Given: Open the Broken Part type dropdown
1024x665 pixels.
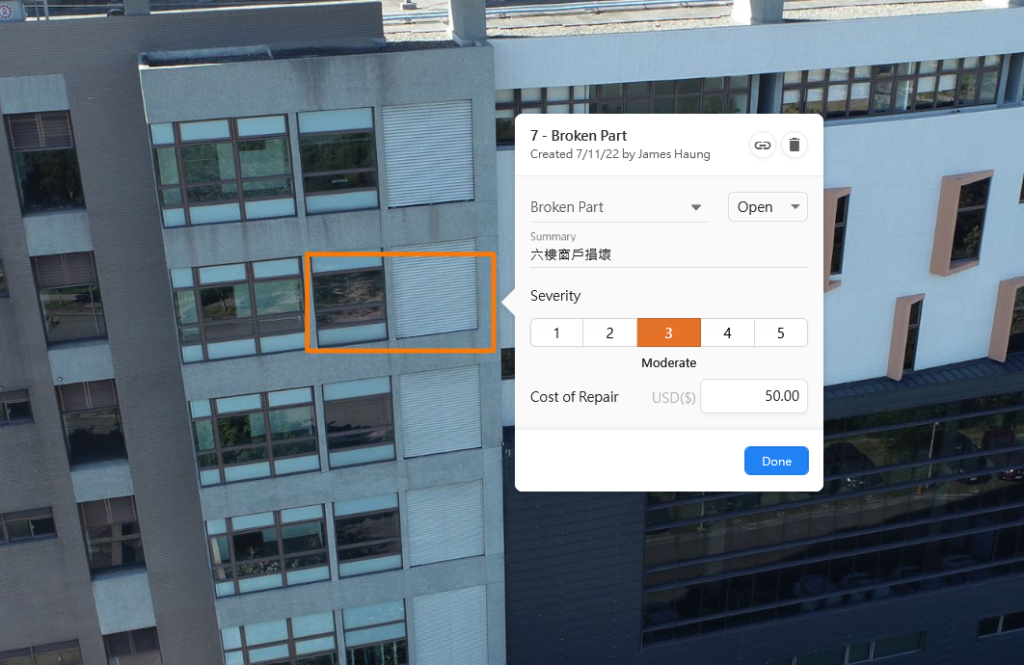Looking at the screenshot, I should click(619, 207).
